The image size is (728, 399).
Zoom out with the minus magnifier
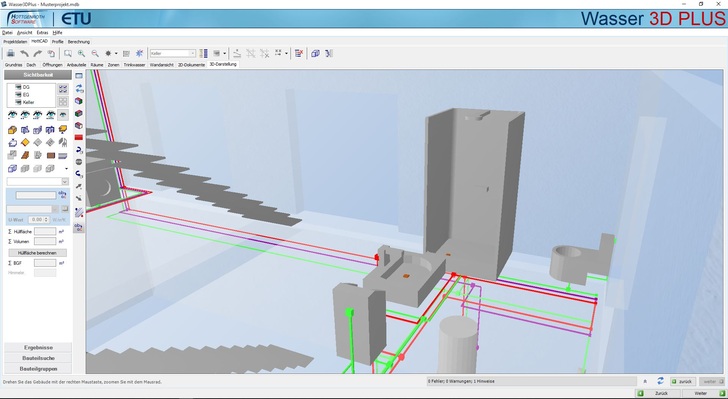95,53
